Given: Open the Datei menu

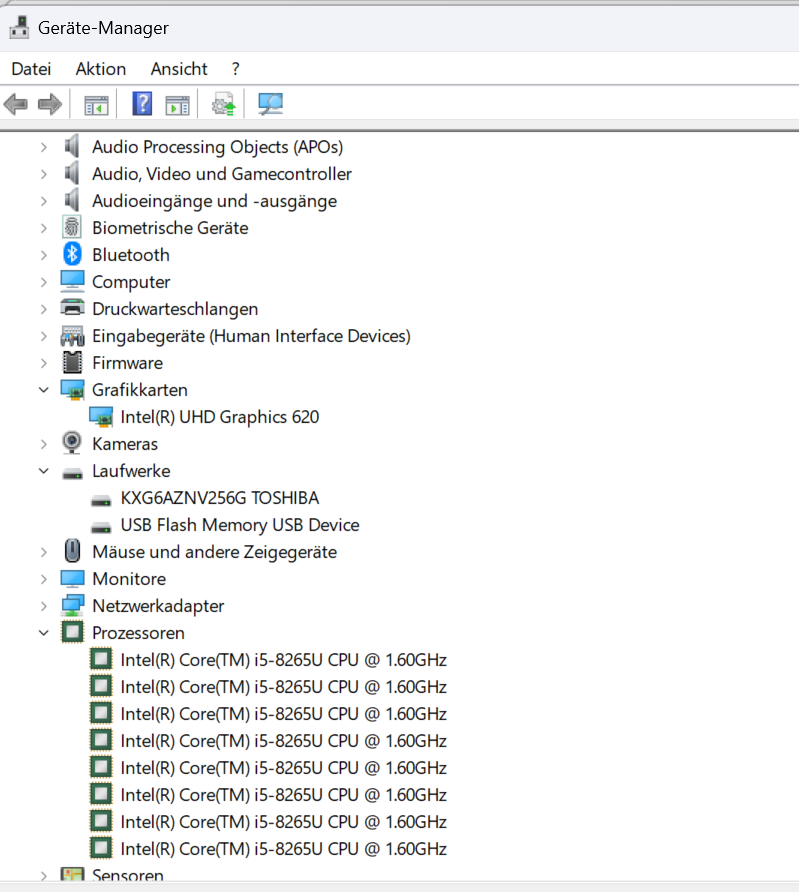Looking at the screenshot, I should 31,69.
